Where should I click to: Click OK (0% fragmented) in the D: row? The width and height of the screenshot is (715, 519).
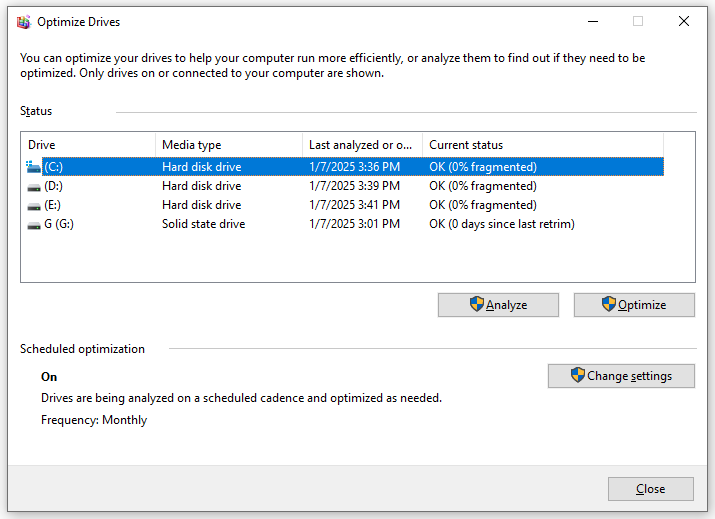483,186
